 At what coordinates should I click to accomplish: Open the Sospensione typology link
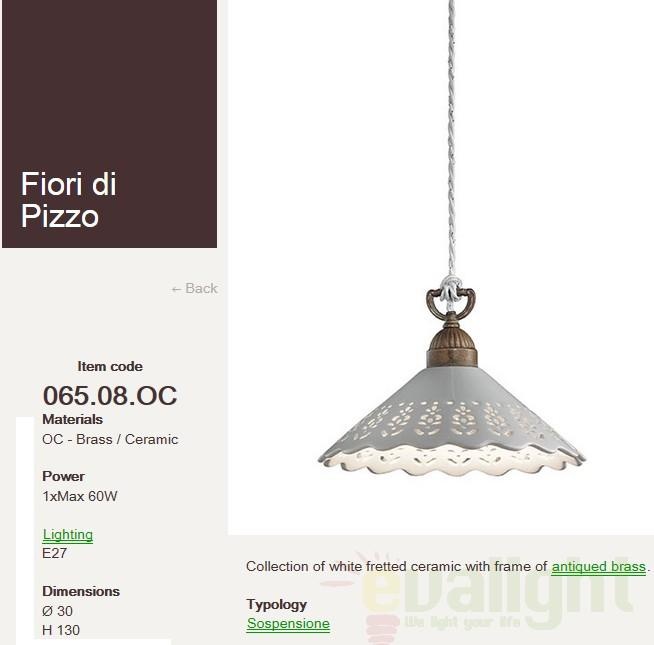tap(288, 624)
